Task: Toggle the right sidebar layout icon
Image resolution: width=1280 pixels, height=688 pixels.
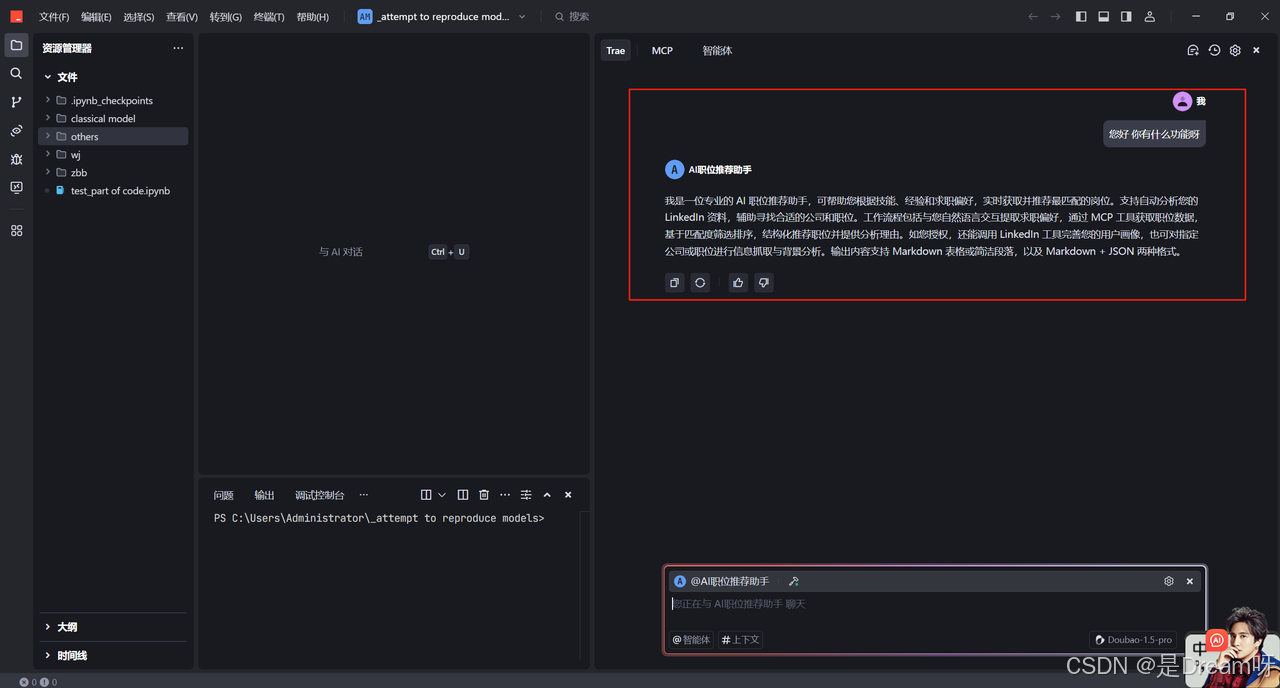Action: [x=1126, y=17]
